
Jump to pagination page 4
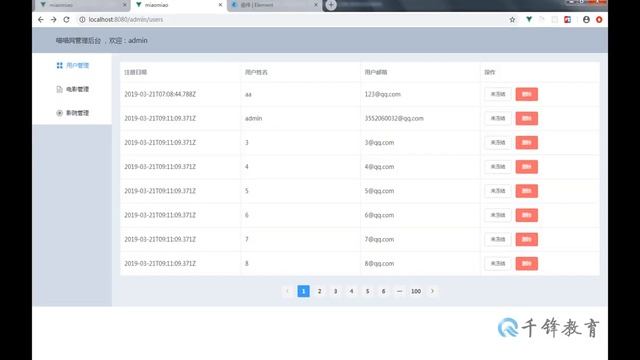pos(351,291)
